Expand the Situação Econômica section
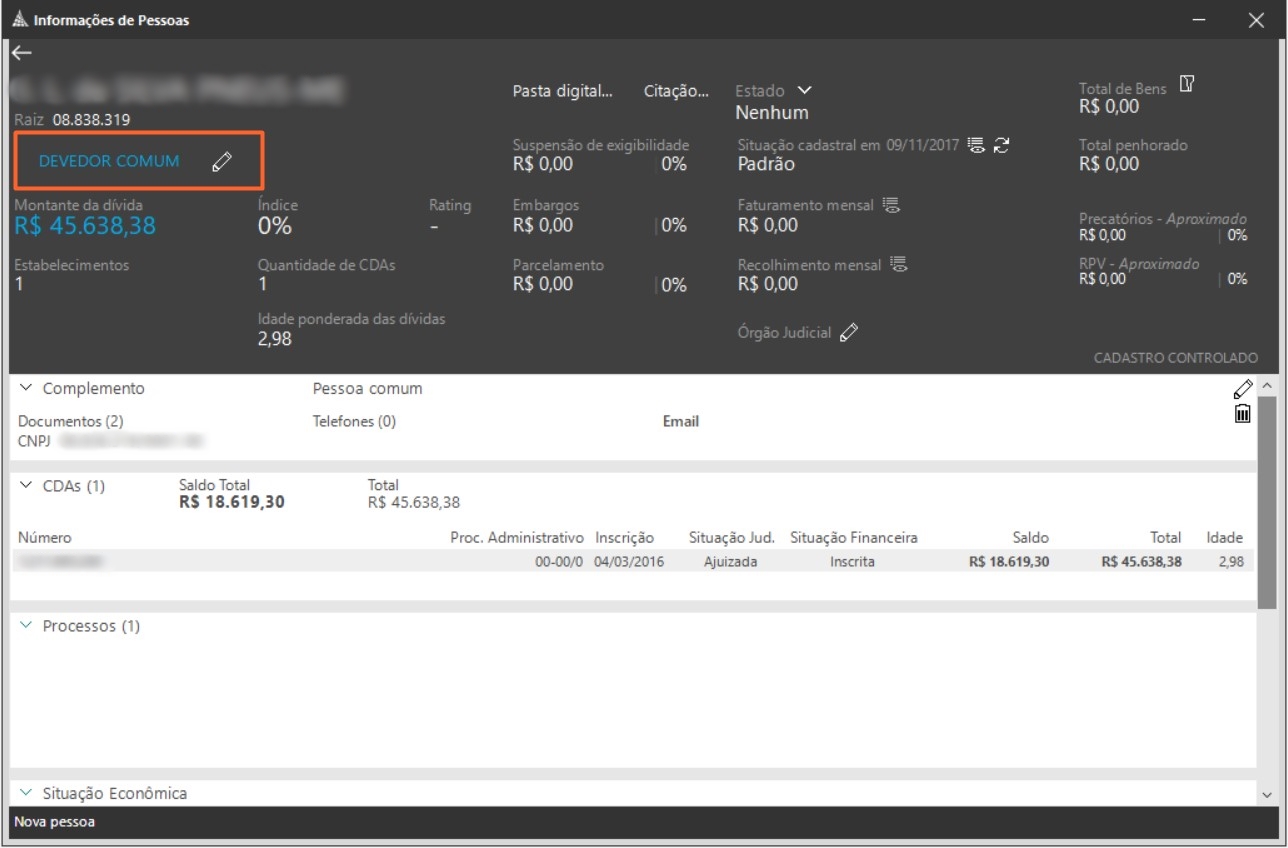The width and height of the screenshot is (1288, 848). [x=26, y=793]
